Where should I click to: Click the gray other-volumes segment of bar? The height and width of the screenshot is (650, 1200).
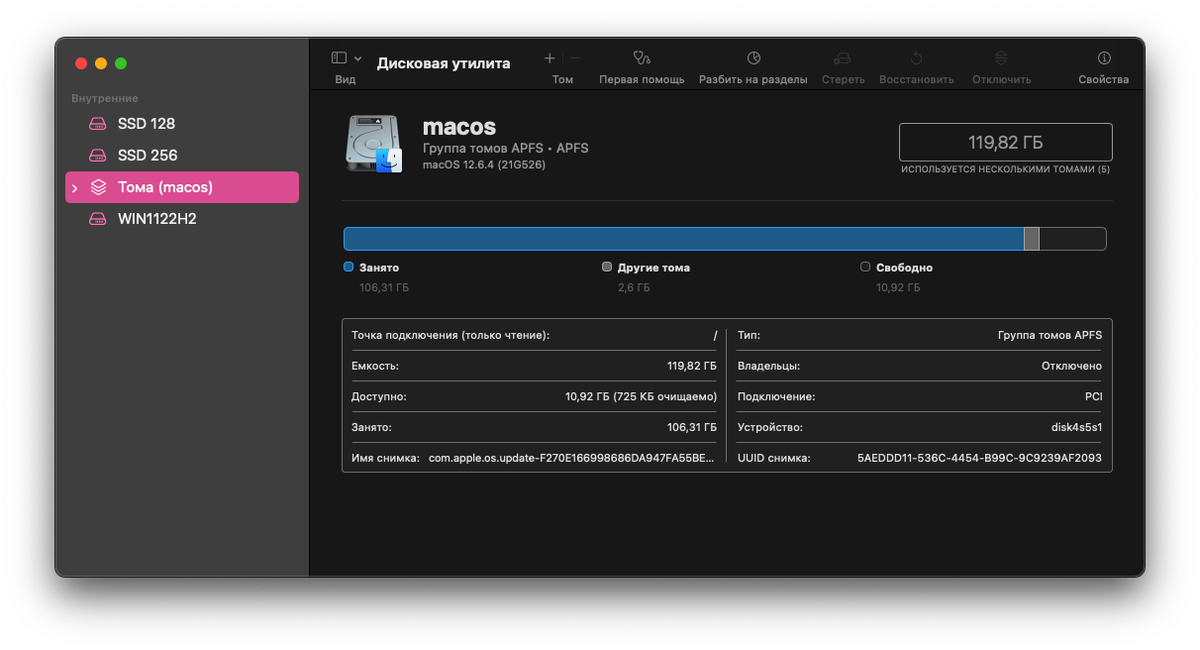(x=1032, y=238)
